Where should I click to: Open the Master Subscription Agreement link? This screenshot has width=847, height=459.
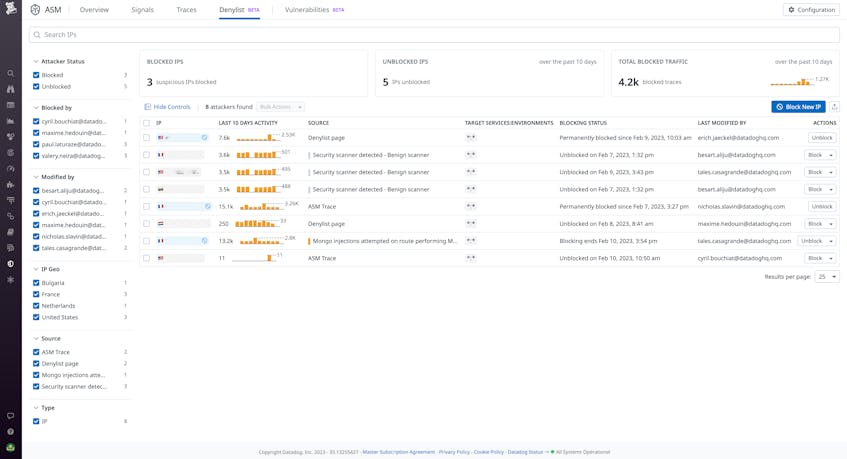click(x=399, y=452)
